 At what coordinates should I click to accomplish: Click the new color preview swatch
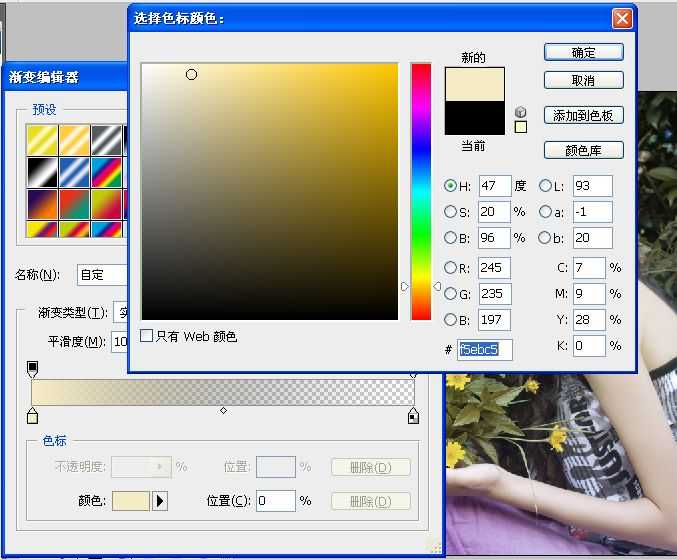coord(475,84)
